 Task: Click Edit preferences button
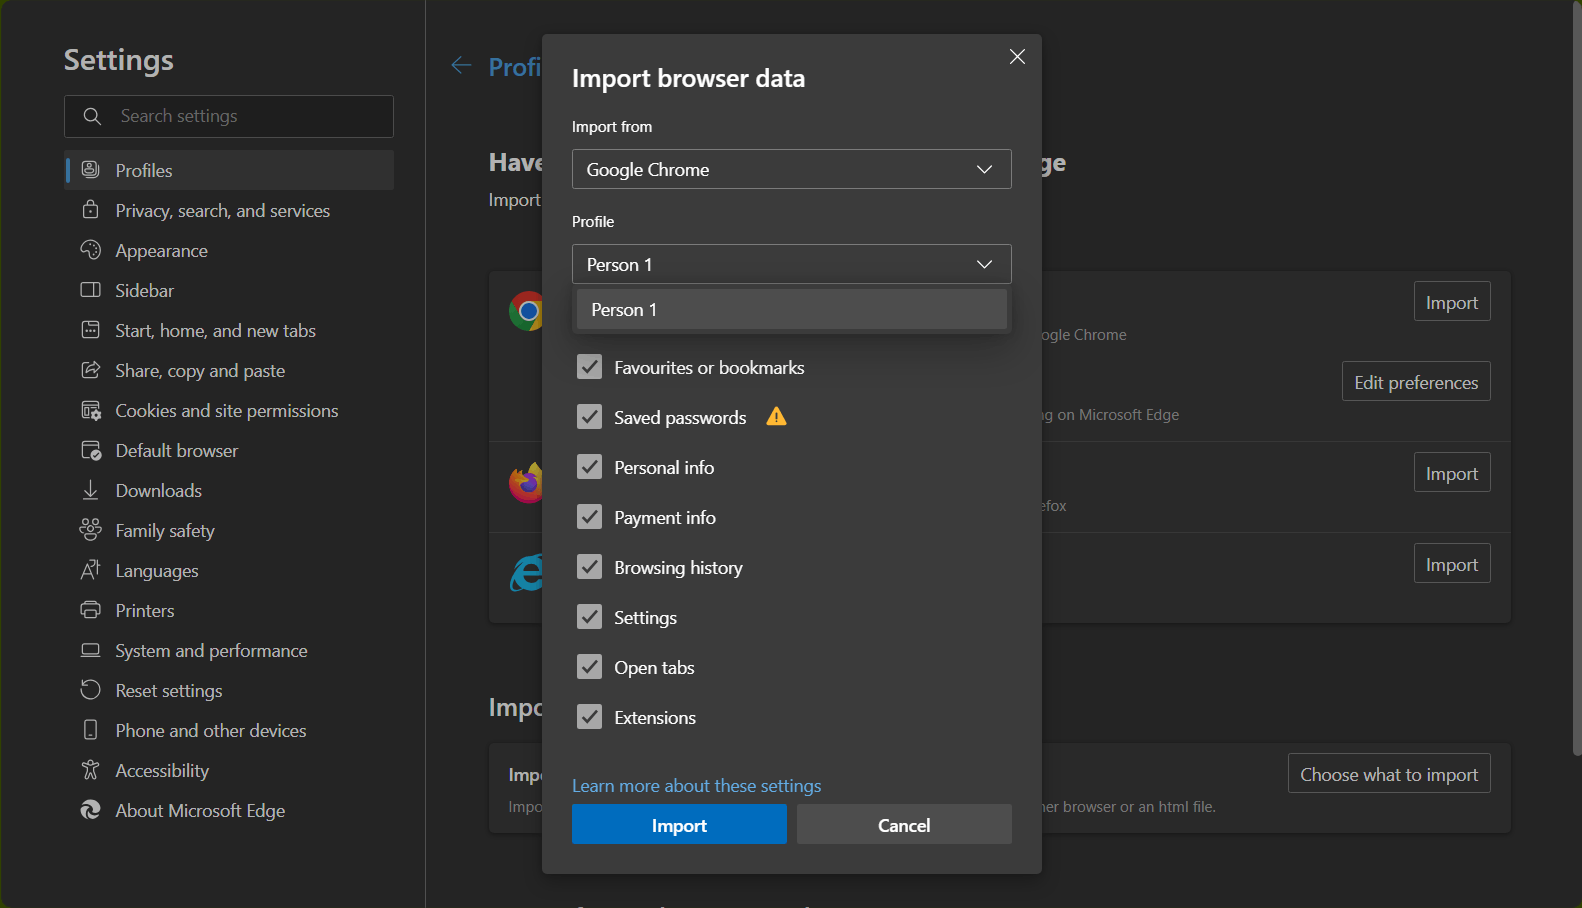coord(1416,382)
